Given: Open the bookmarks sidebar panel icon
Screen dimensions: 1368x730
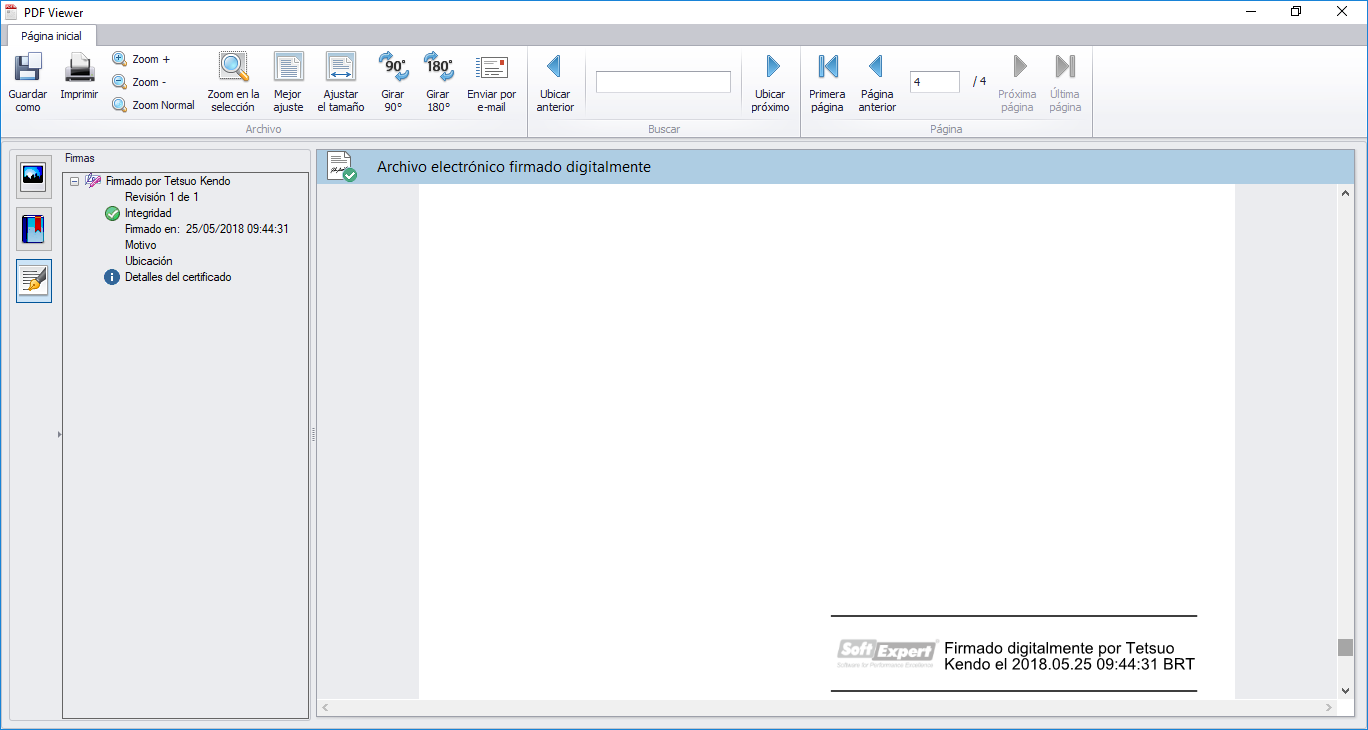Looking at the screenshot, I should (34, 229).
